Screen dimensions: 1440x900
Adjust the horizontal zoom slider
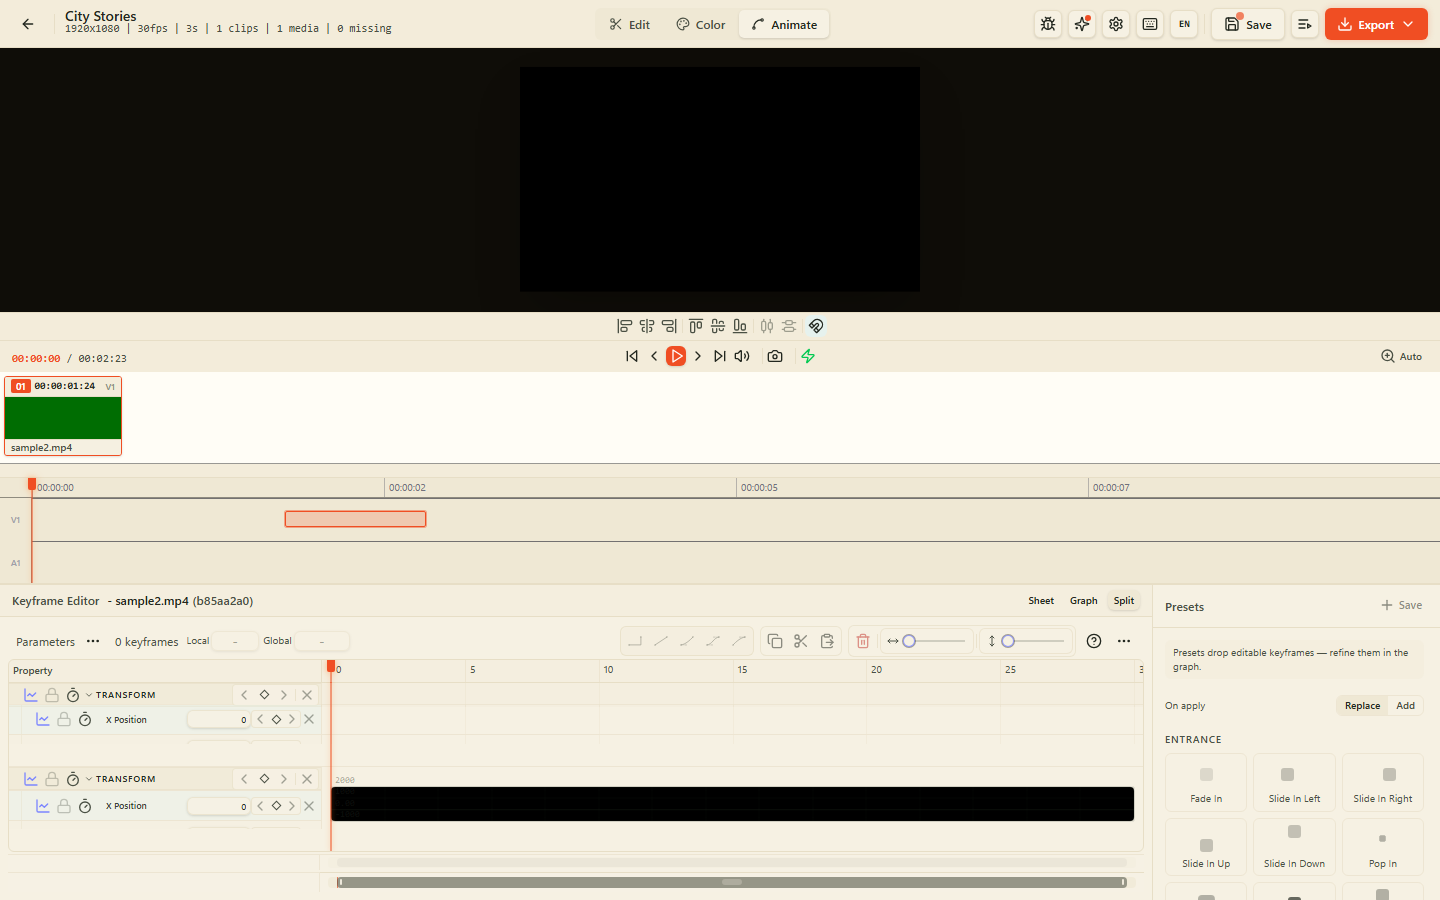pos(934,641)
